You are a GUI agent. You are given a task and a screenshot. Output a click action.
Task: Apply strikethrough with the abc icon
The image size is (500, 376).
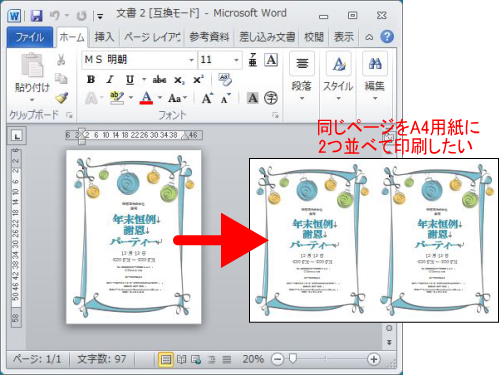tap(159, 80)
